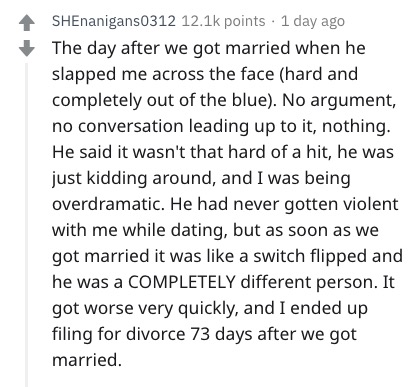Click the word COMPLETELY in the comment
Screen dimensions: 413x387
tap(182, 282)
